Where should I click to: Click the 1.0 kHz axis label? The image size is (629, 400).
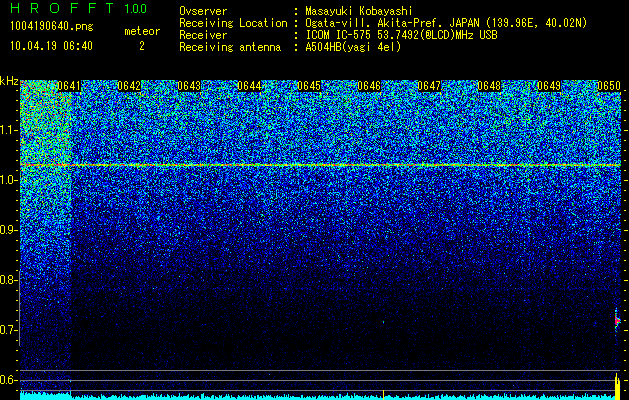point(7,180)
